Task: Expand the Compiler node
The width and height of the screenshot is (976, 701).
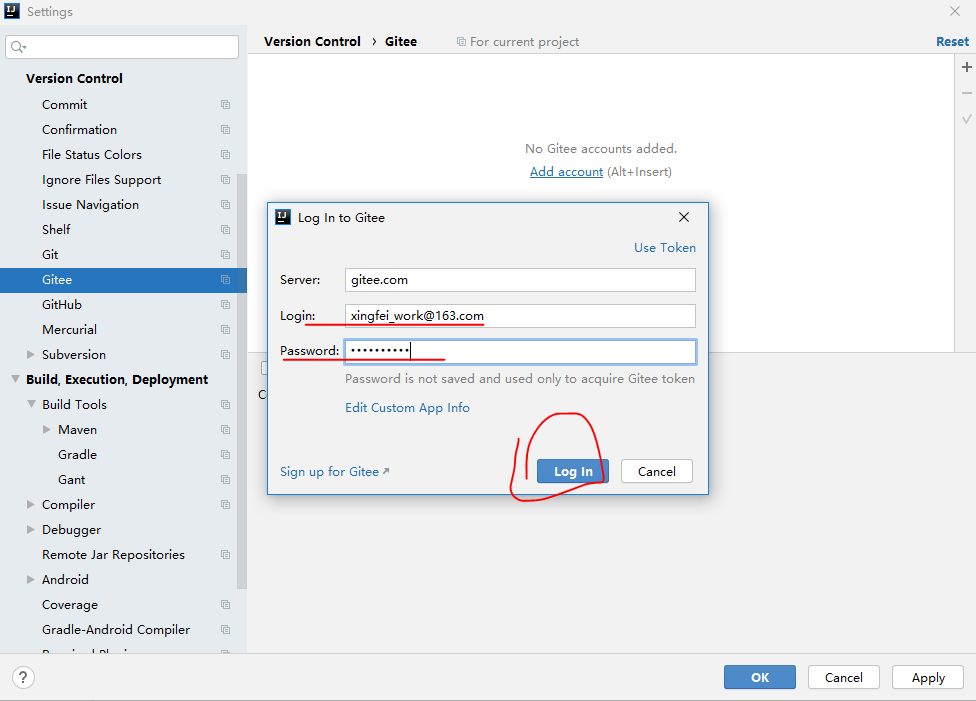Action: point(30,504)
